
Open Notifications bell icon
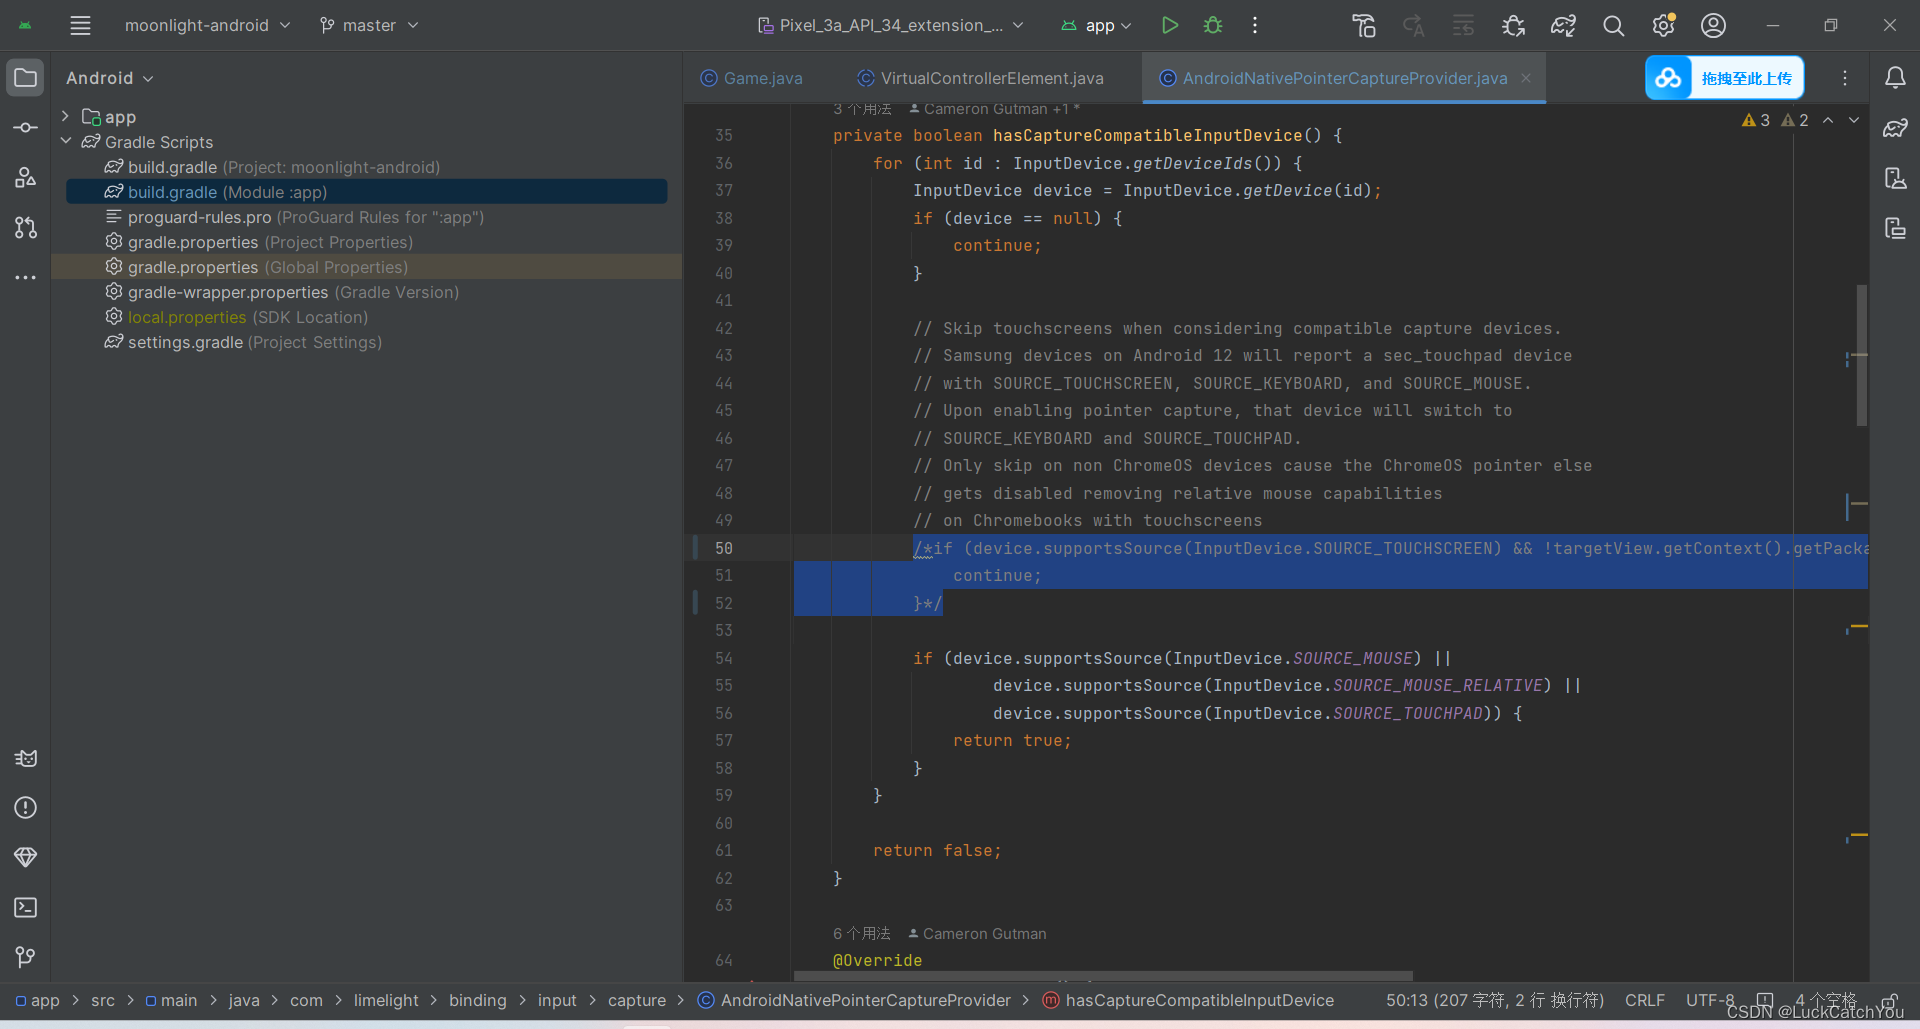coord(1895,78)
